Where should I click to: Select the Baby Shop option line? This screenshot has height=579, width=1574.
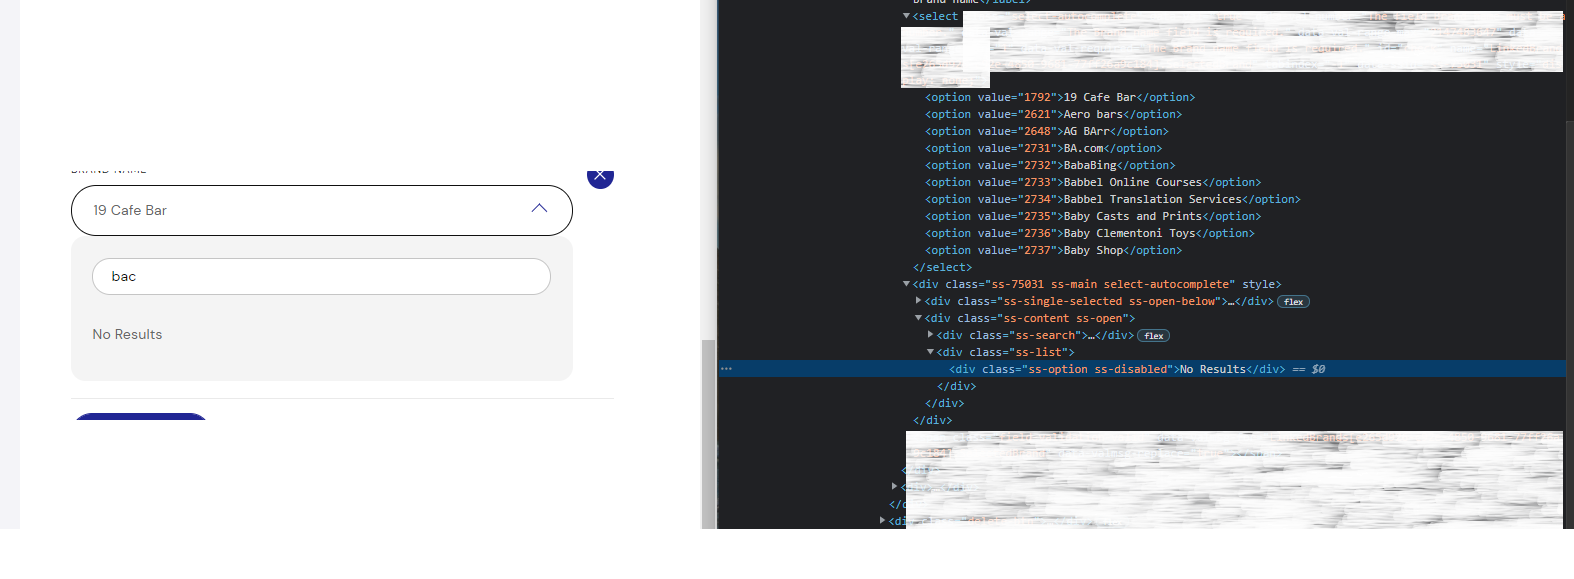click(x=1053, y=250)
